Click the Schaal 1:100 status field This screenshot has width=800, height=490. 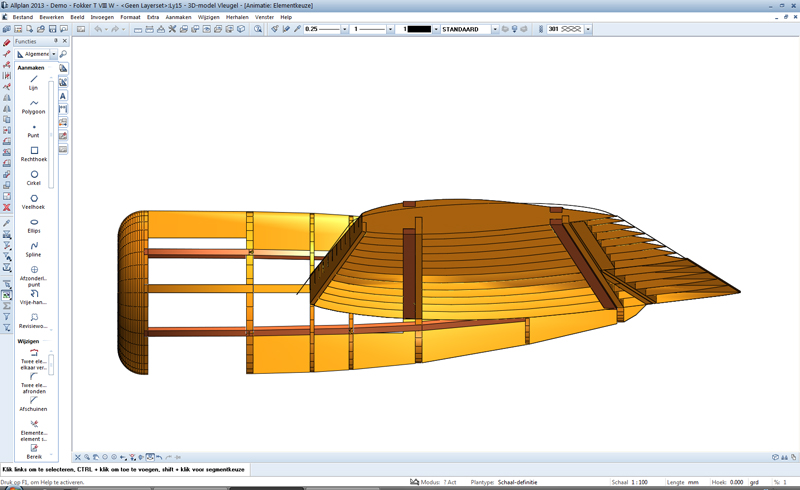(630, 482)
